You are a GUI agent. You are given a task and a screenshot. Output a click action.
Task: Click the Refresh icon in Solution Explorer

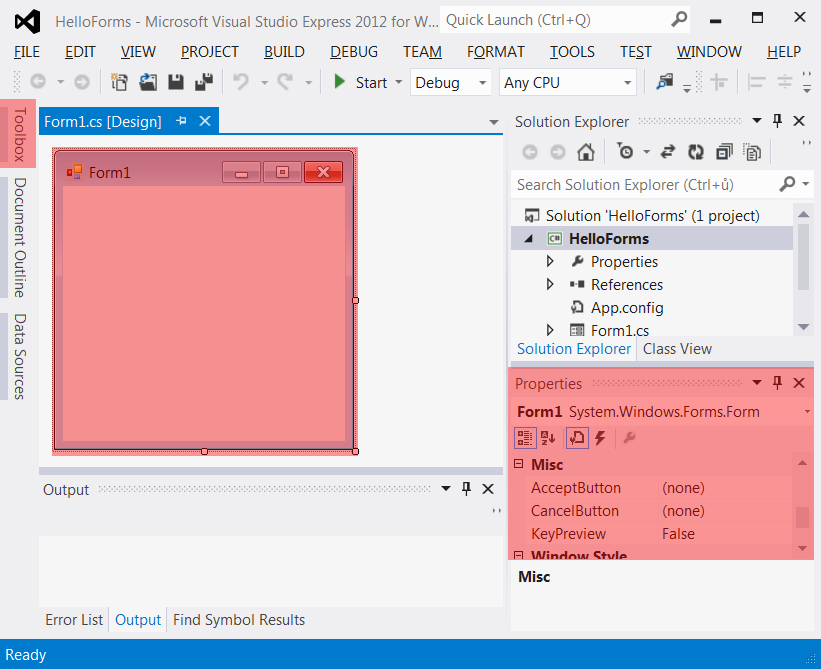point(694,152)
